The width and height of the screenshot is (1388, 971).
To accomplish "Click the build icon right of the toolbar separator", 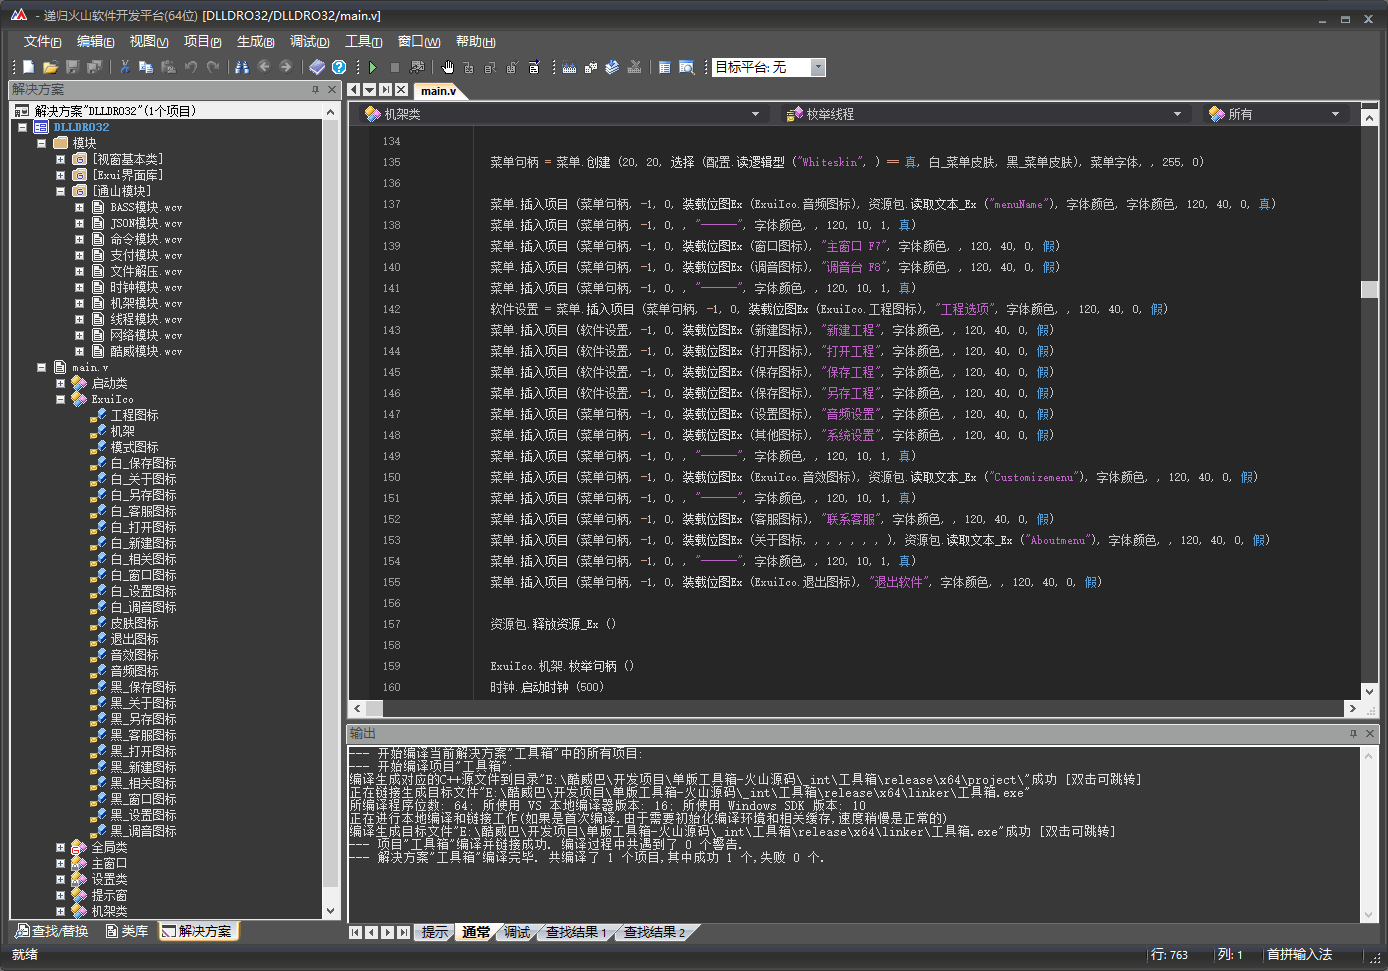I will 569,67.
